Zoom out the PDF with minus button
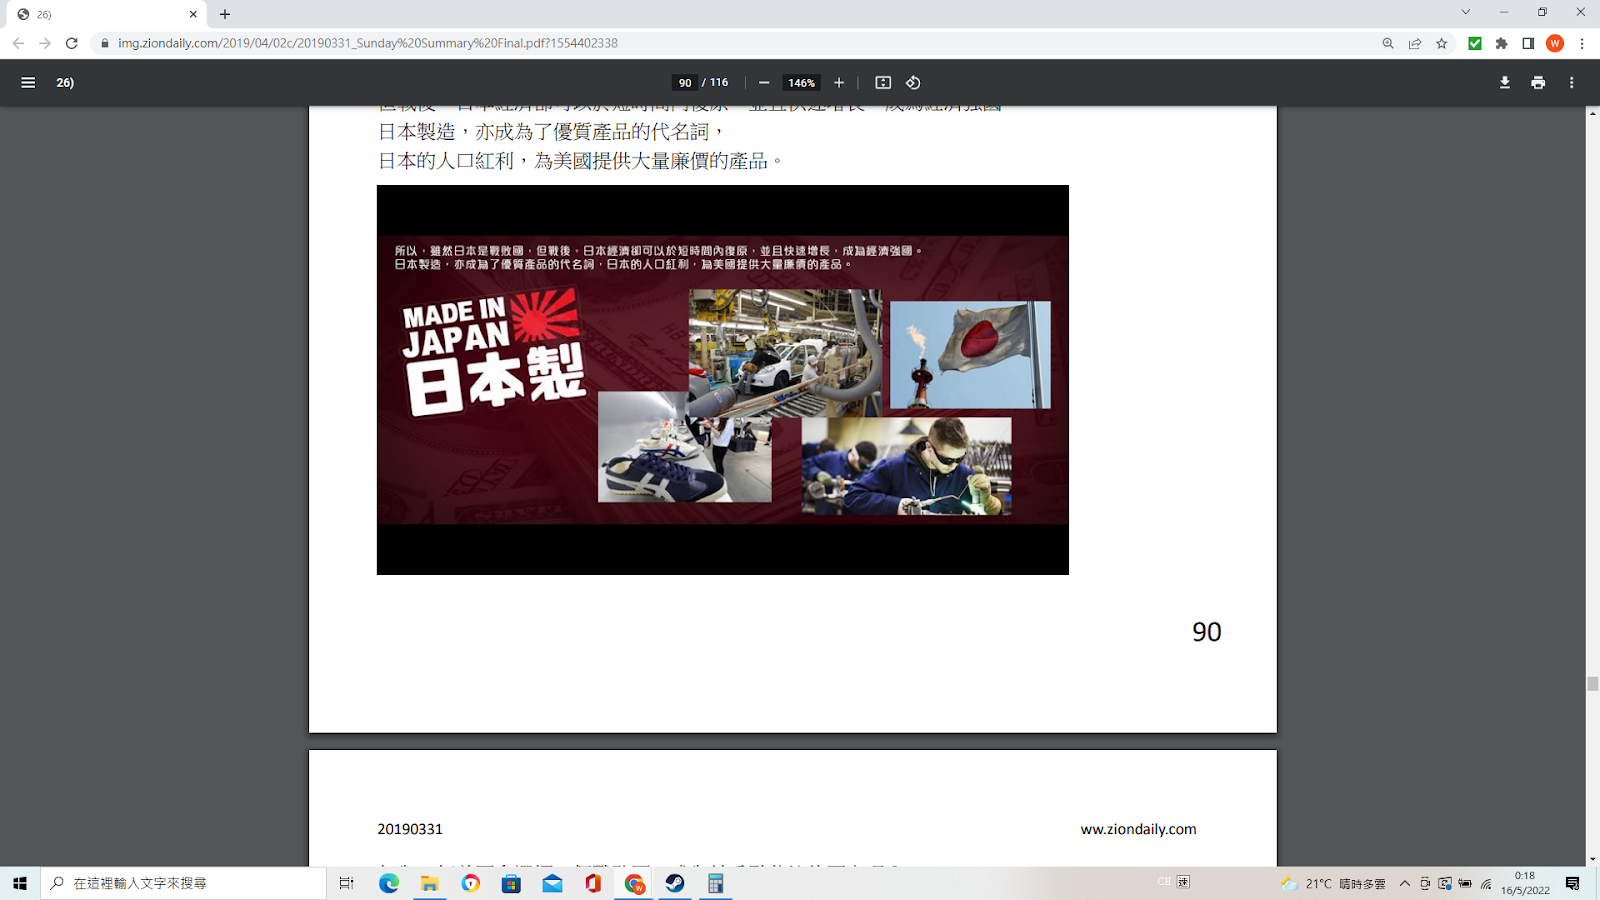 click(764, 83)
